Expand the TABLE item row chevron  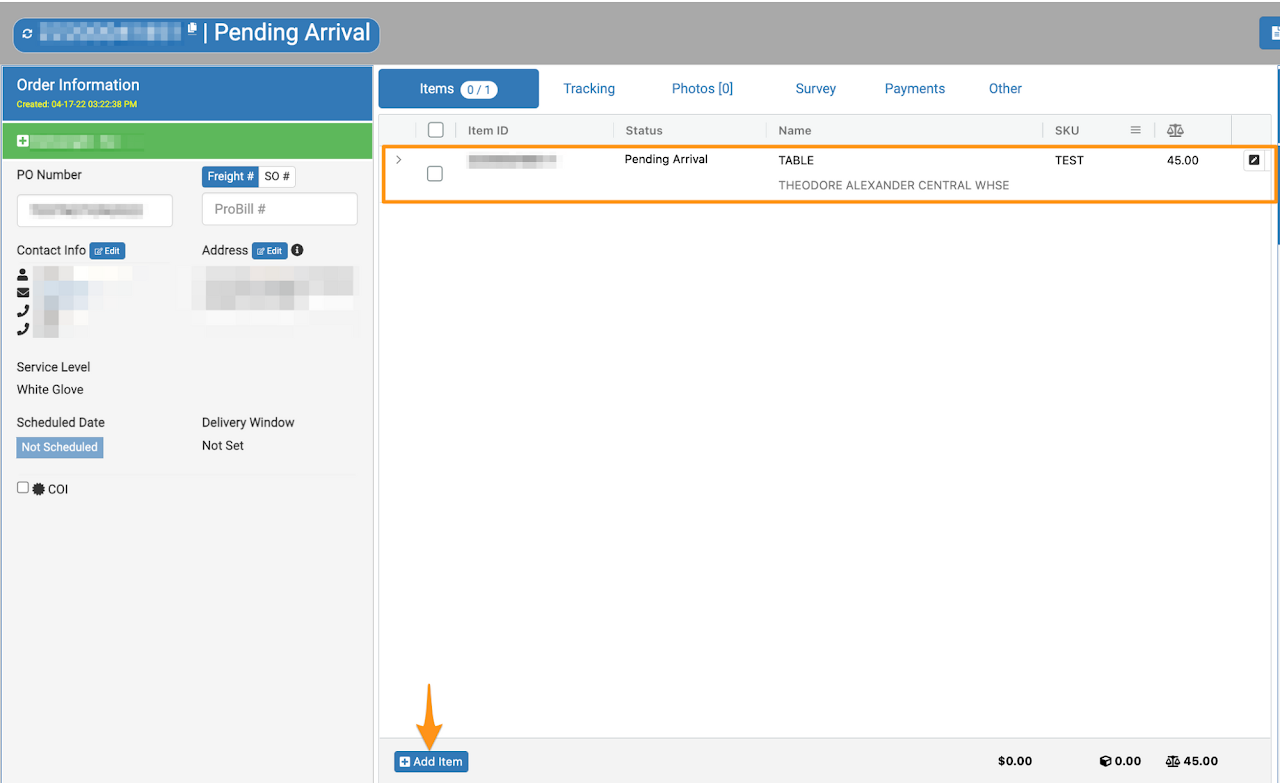(399, 160)
